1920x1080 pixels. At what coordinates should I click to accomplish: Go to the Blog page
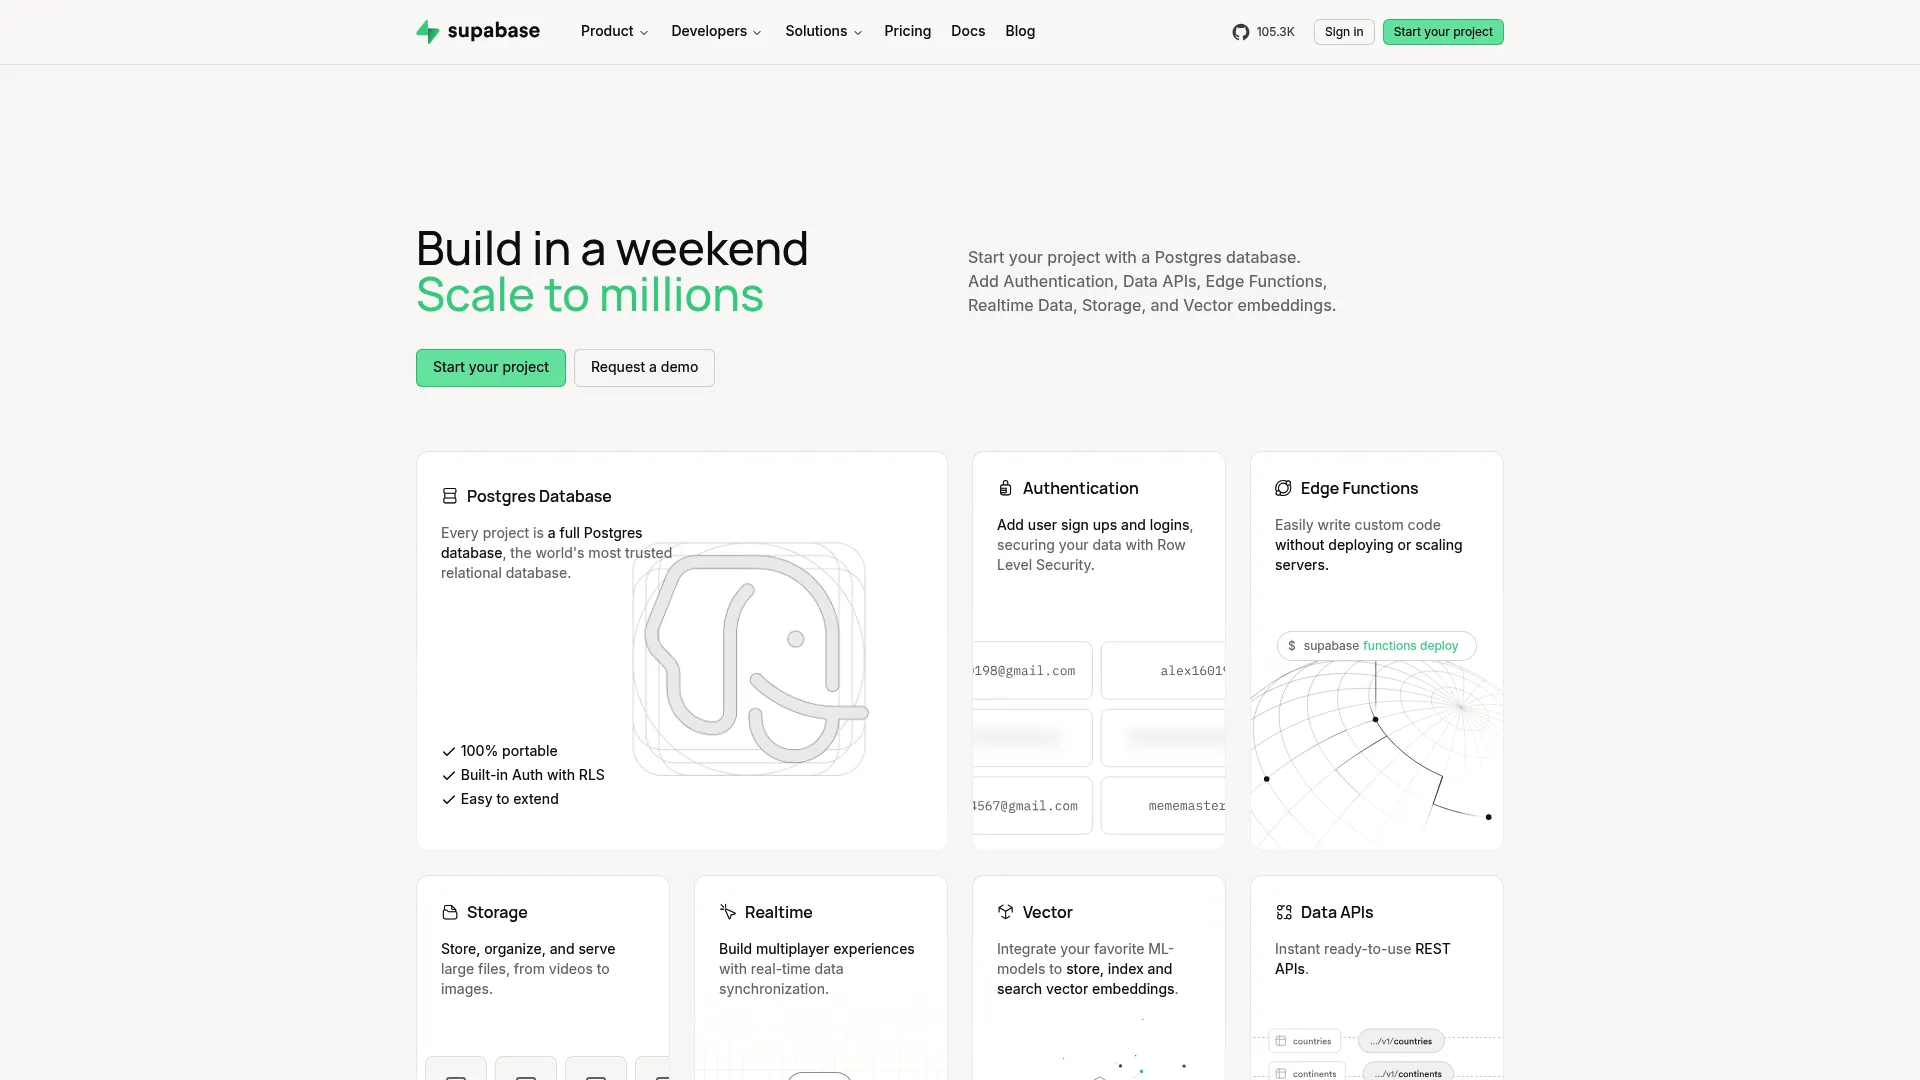click(1020, 32)
